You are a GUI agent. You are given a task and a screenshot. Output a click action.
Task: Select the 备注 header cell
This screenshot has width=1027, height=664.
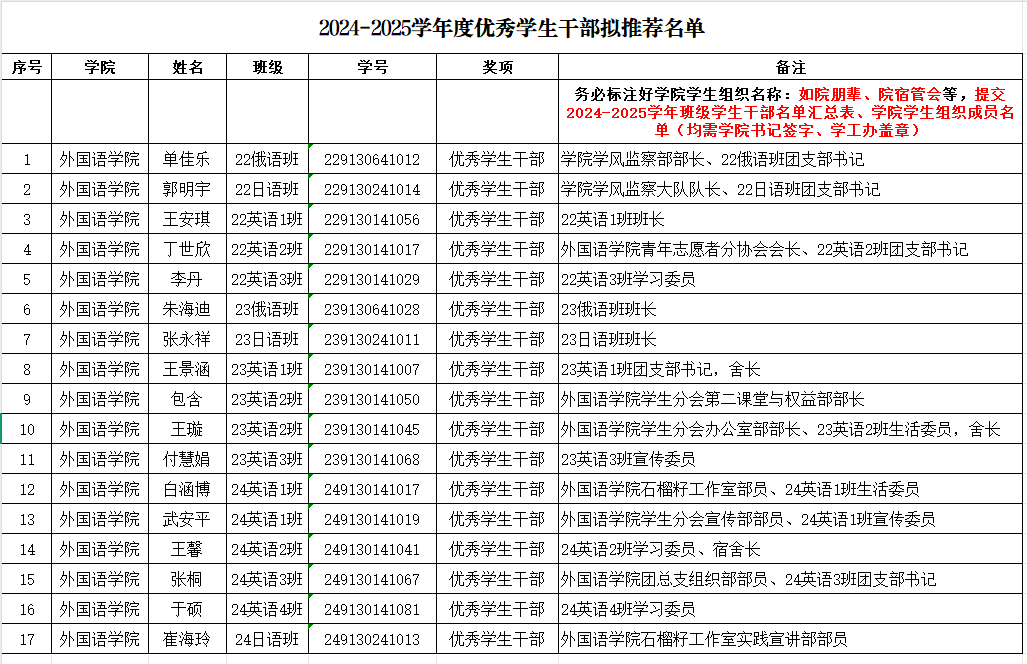coord(790,67)
